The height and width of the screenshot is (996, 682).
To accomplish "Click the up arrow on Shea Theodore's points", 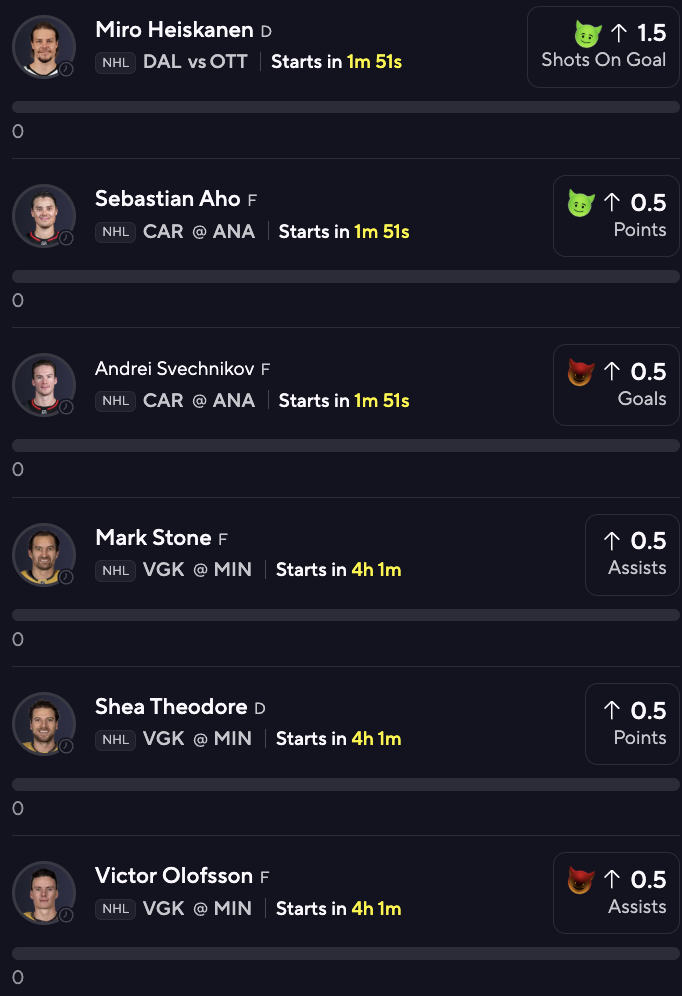I will 612,711.
